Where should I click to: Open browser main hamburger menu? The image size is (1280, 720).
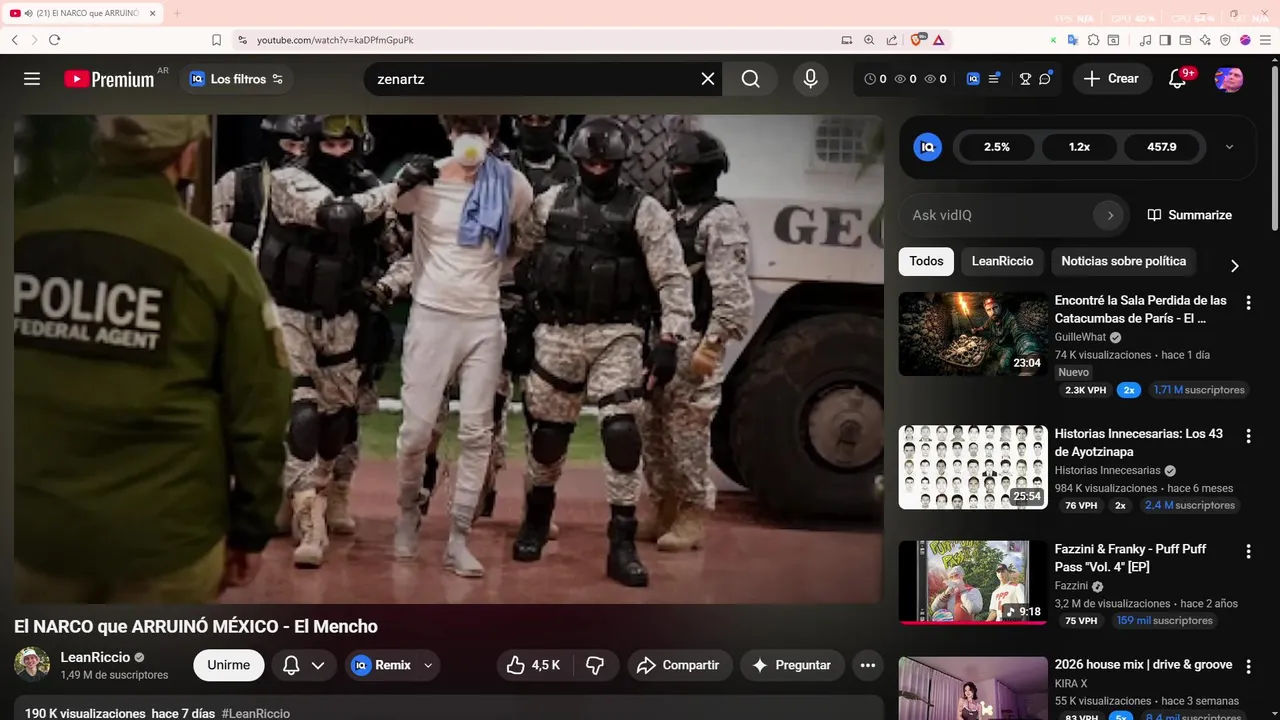point(1265,40)
